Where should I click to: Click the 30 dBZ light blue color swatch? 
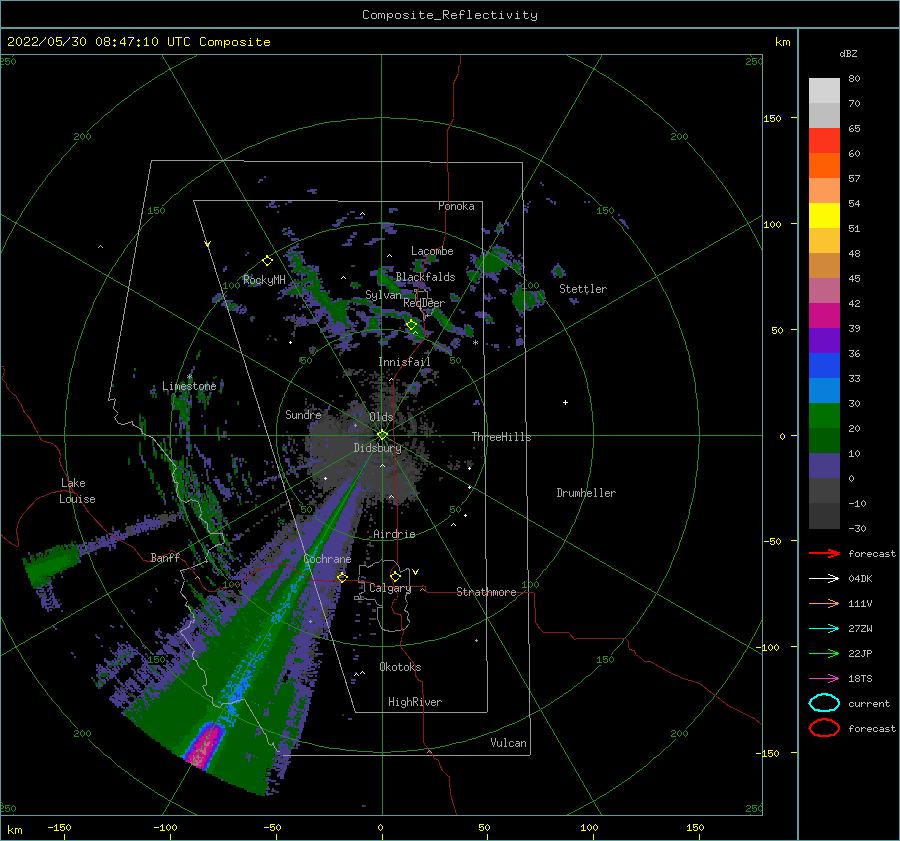click(x=824, y=390)
